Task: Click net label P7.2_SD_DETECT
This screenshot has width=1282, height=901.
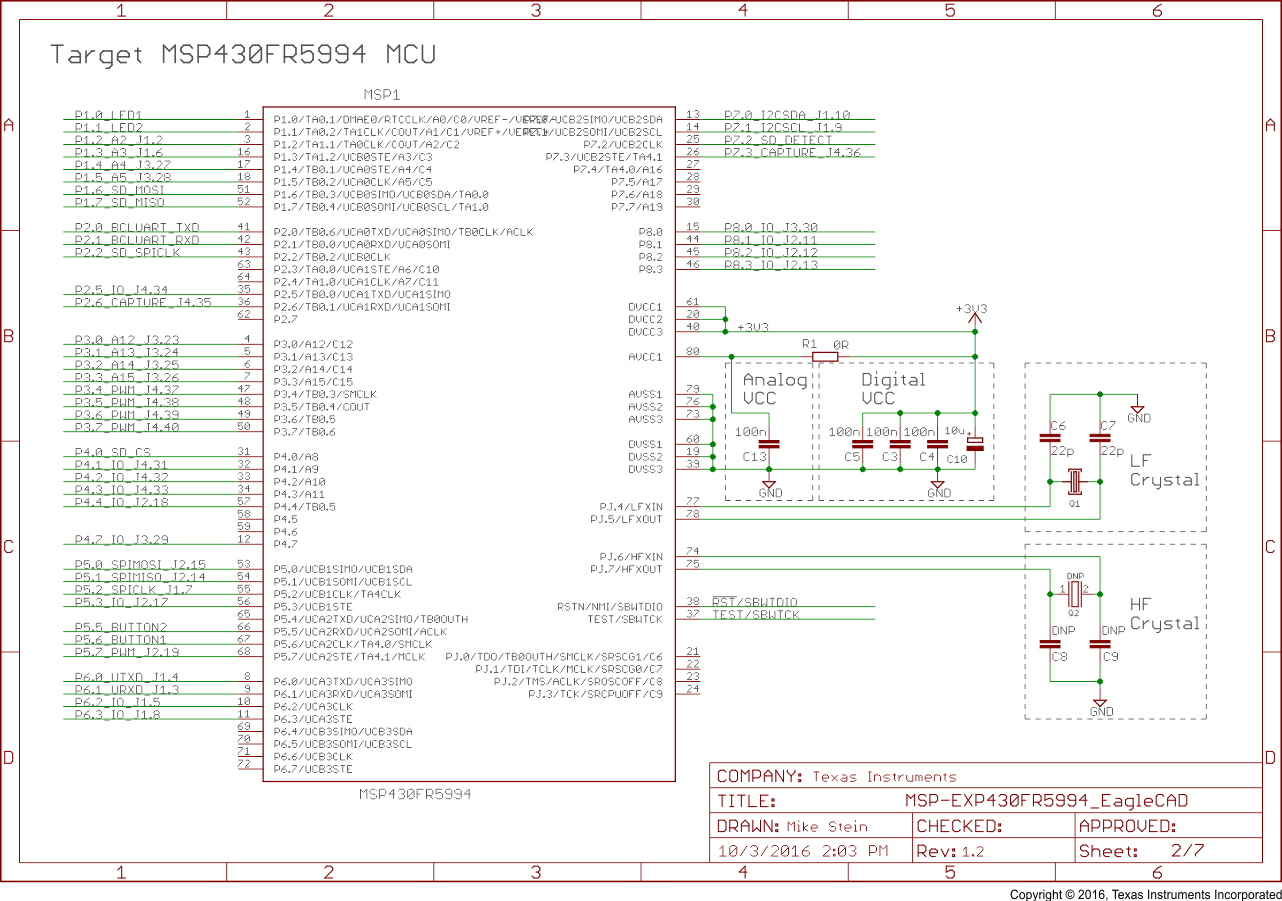Action: [x=778, y=140]
